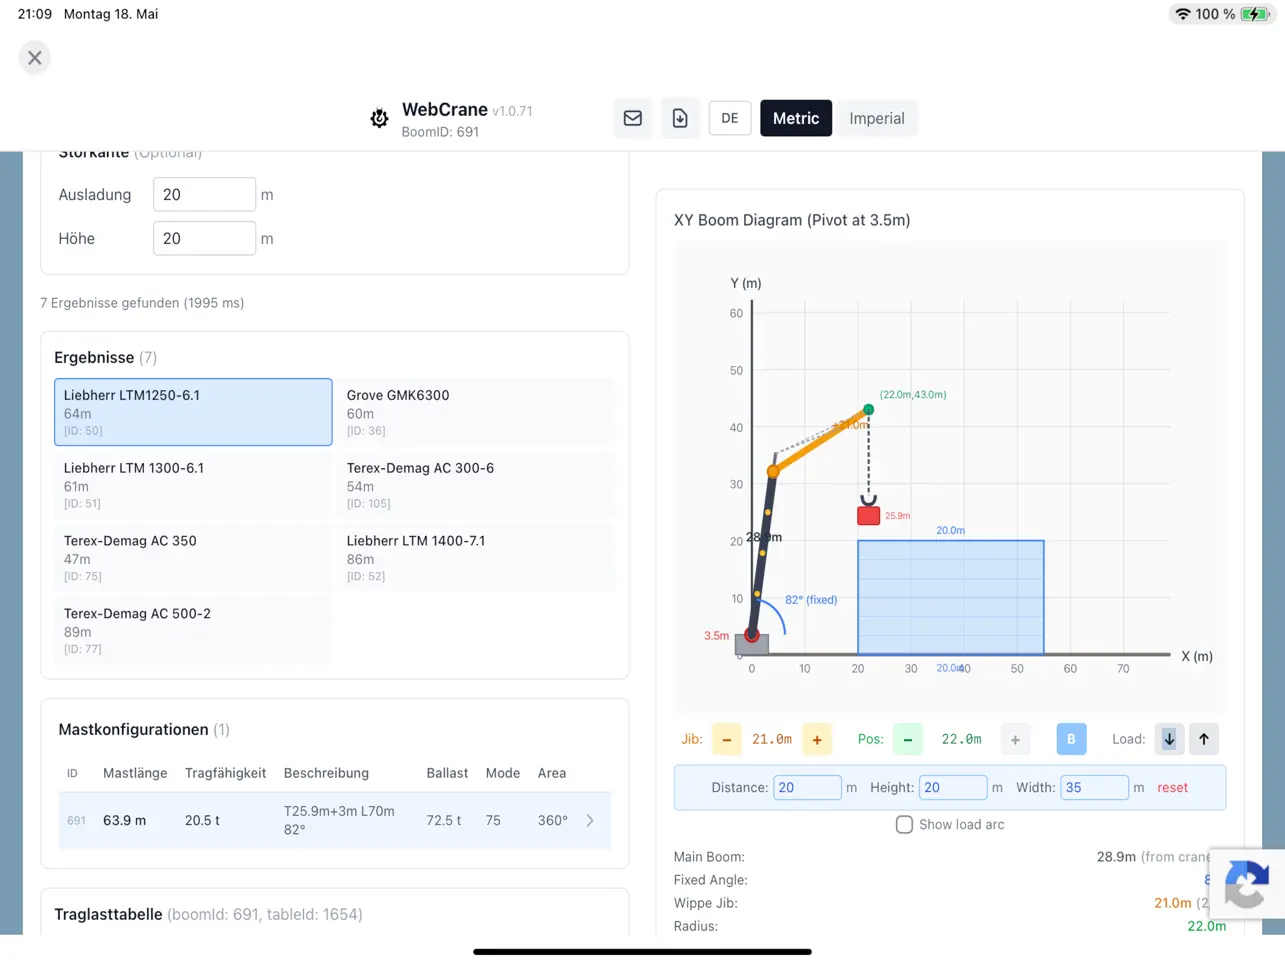Click the battery status icon

click(1254, 14)
